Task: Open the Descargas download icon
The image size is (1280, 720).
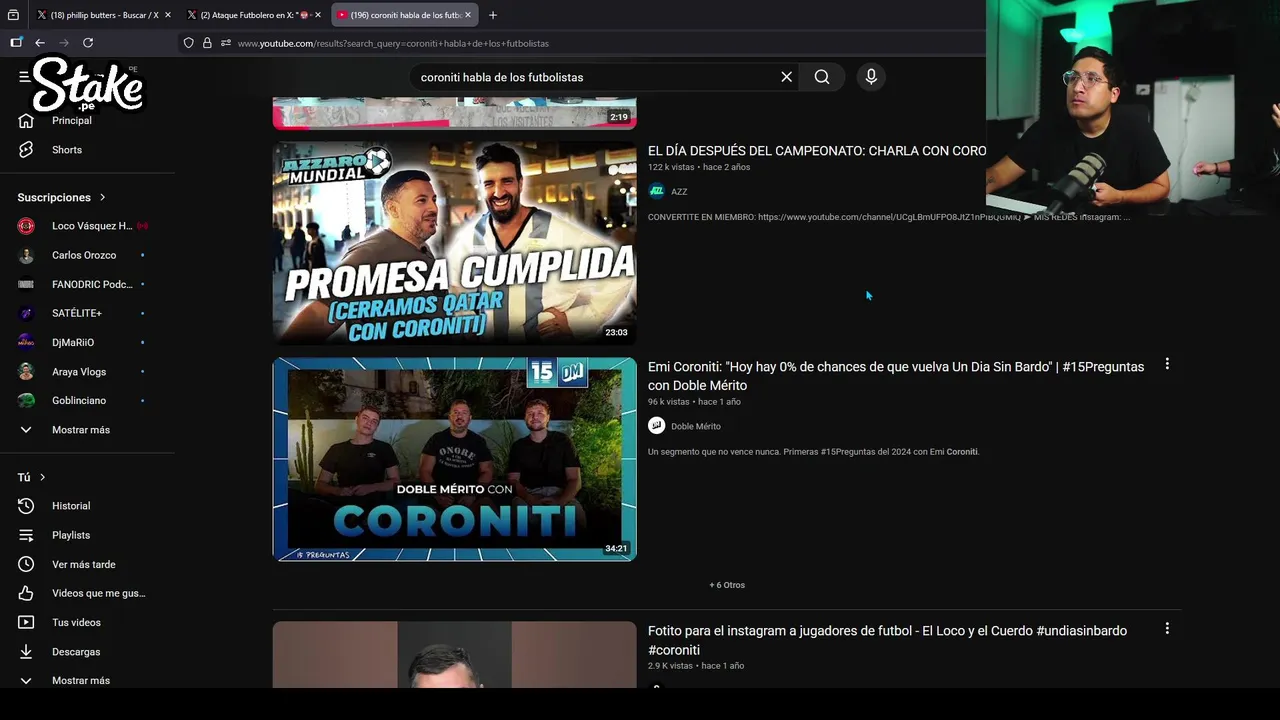Action: [26, 651]
